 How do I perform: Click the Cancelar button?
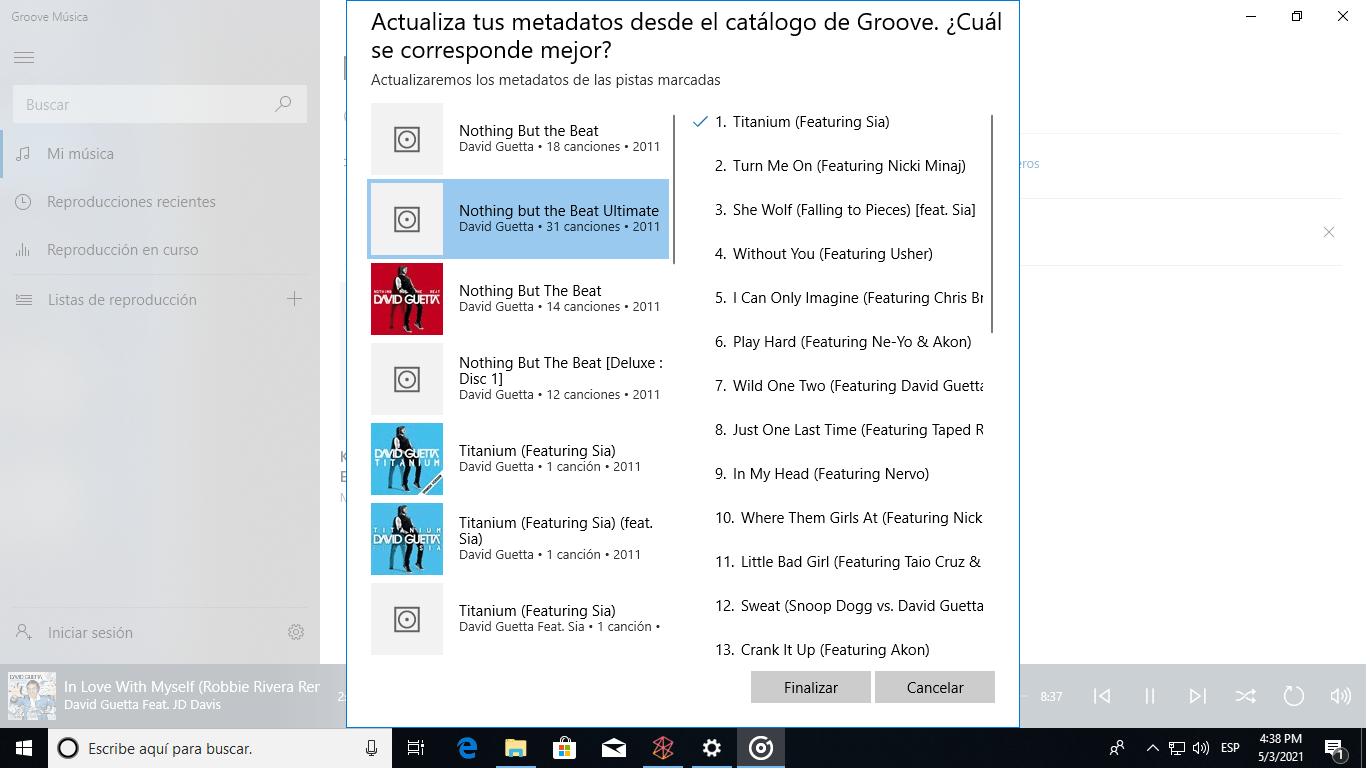pyautogui.click(x=935, y=687)
